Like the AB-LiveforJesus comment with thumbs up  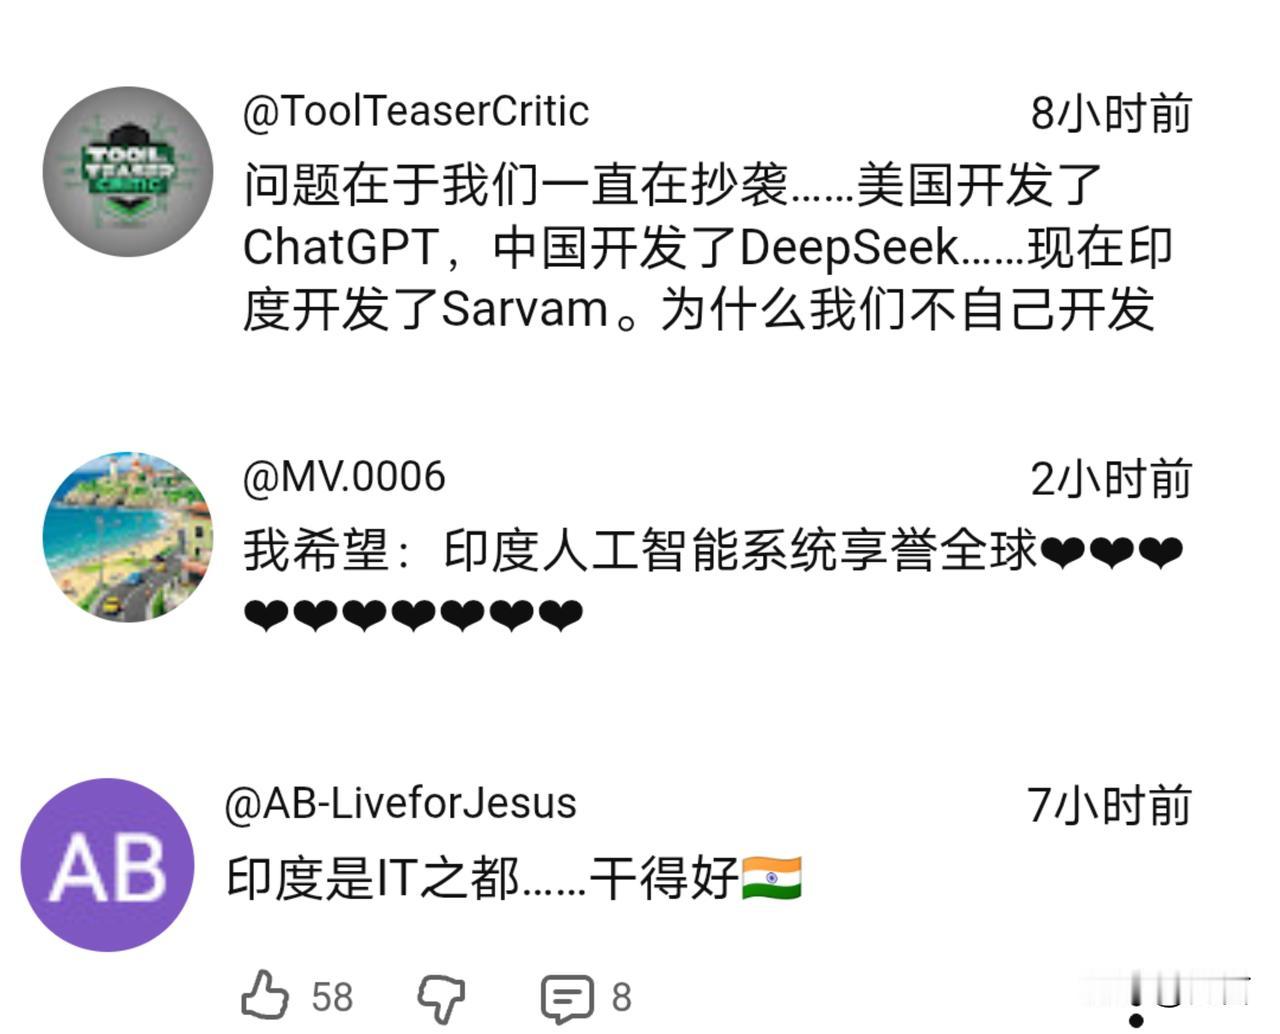265,995
